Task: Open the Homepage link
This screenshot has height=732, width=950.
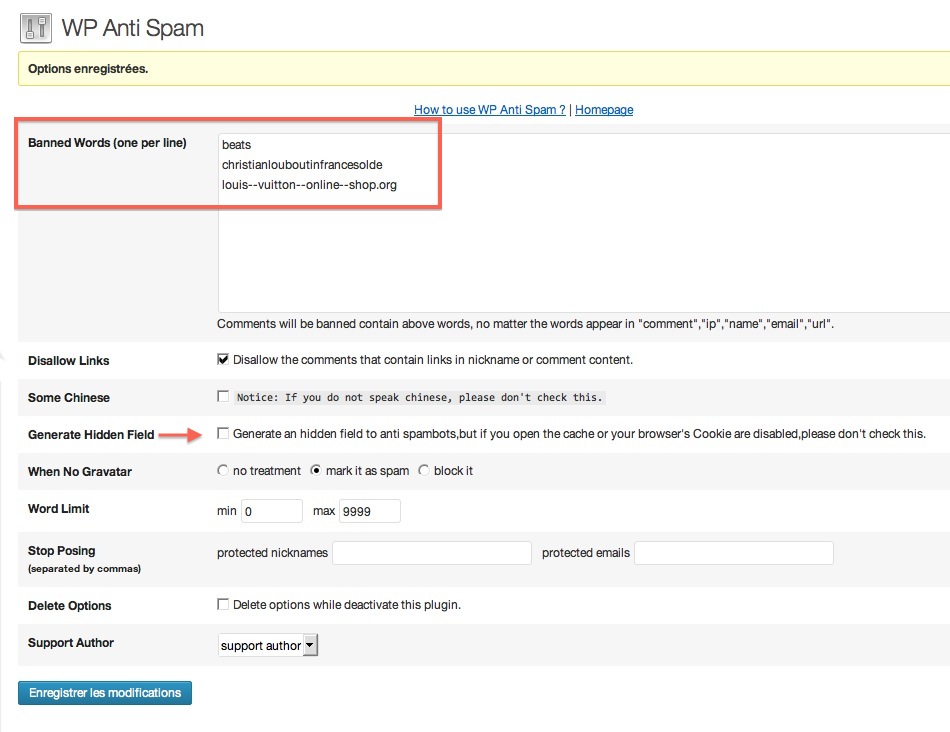Action: click(604, 110)
